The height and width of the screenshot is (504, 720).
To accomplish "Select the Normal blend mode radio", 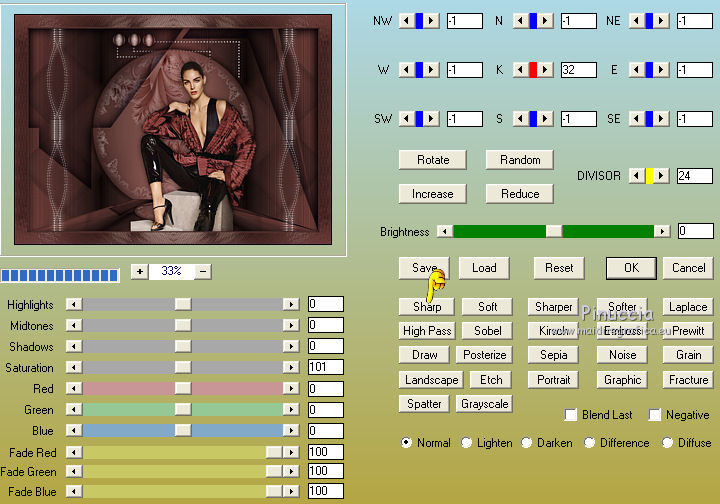I will point(406,443).
